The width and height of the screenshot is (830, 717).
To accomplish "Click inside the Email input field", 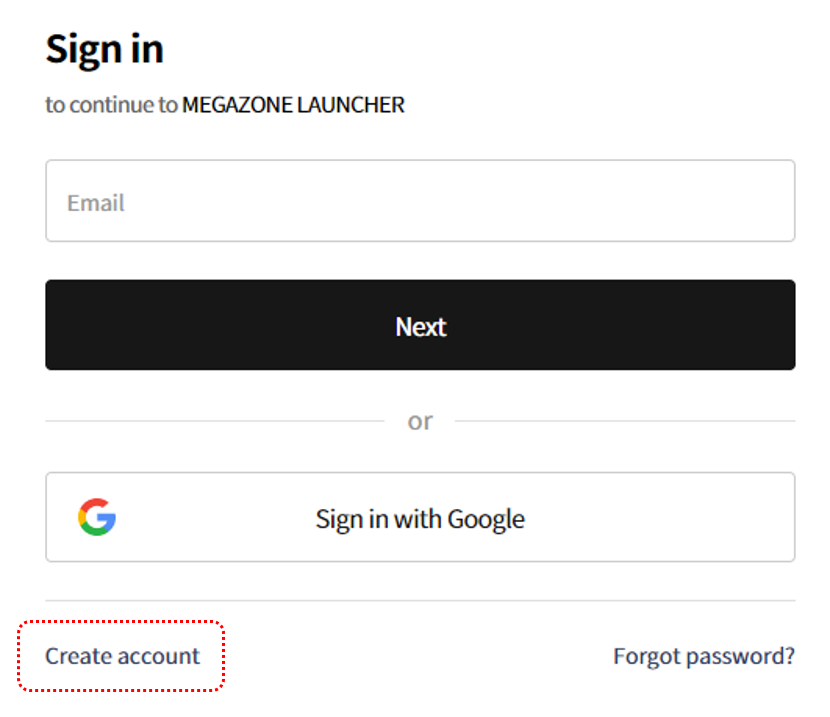I will (420, 201).
